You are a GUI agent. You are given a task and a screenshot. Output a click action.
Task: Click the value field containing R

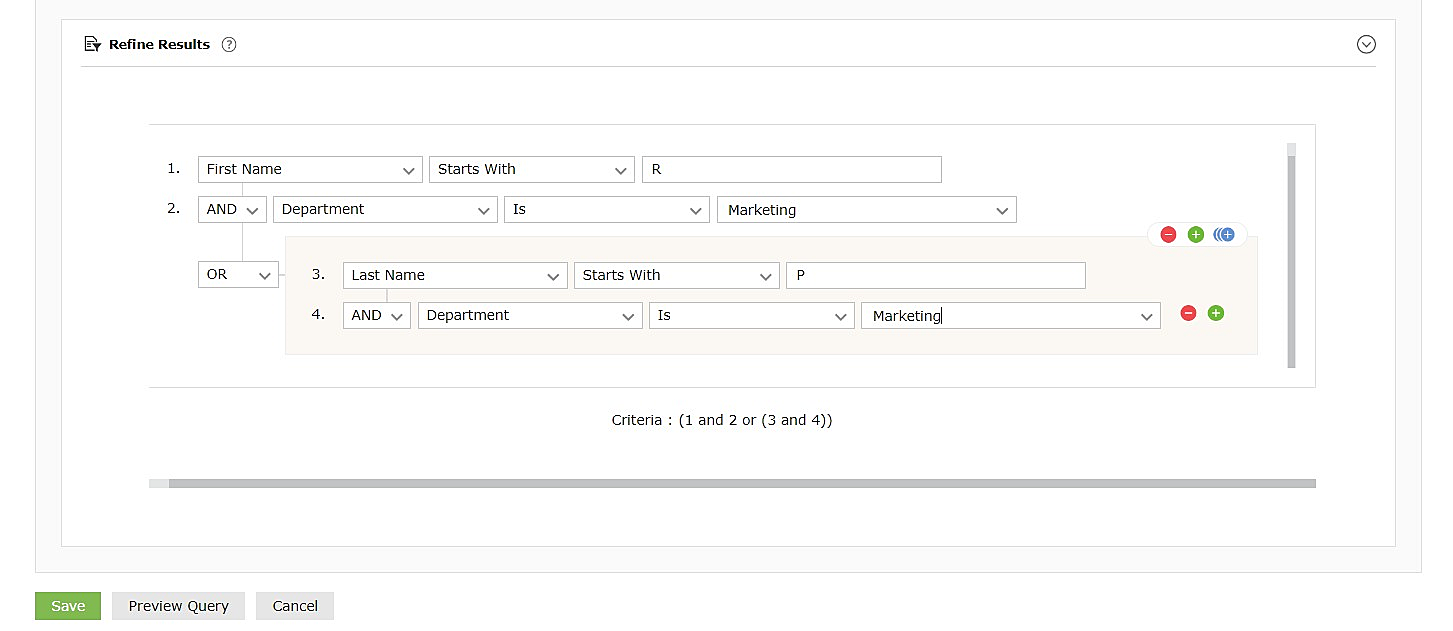click(x=791, y=170)
